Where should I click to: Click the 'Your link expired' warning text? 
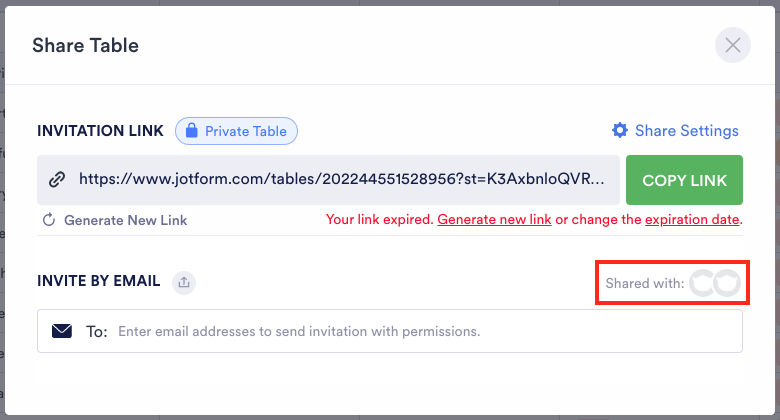pyautogui.click(x=379, y=219)
